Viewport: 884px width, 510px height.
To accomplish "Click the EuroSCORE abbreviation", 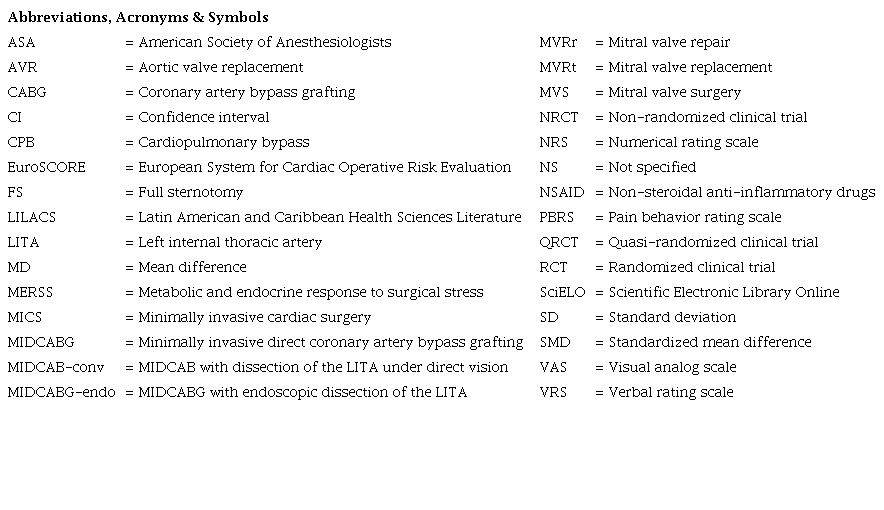I will coord(46,167).
